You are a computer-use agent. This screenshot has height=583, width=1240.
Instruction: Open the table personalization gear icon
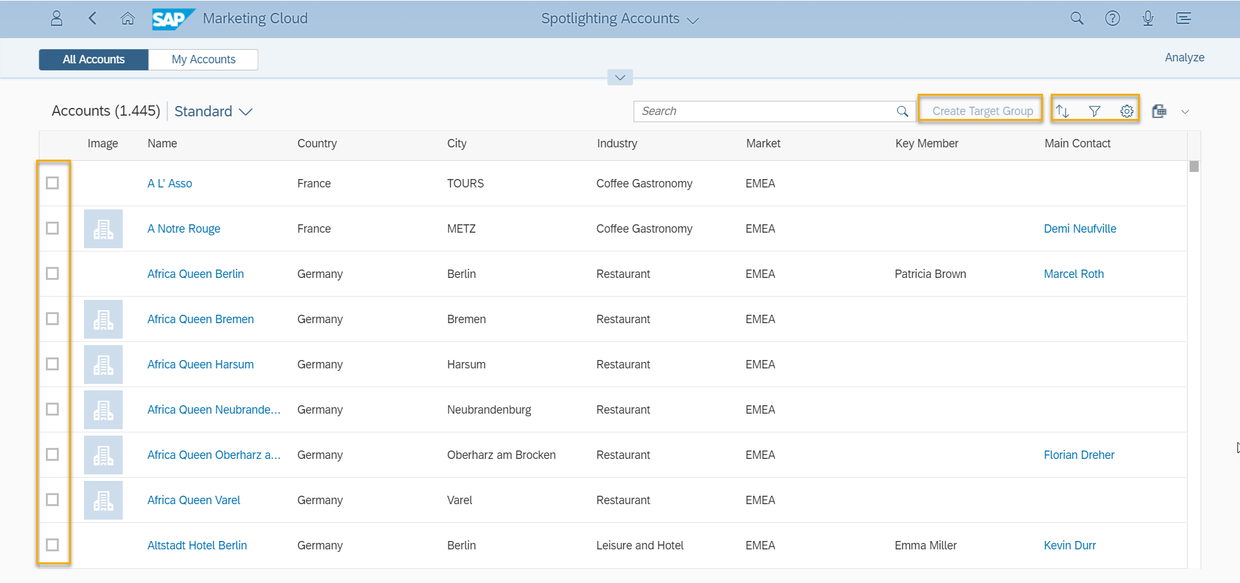click(1127, 111)
